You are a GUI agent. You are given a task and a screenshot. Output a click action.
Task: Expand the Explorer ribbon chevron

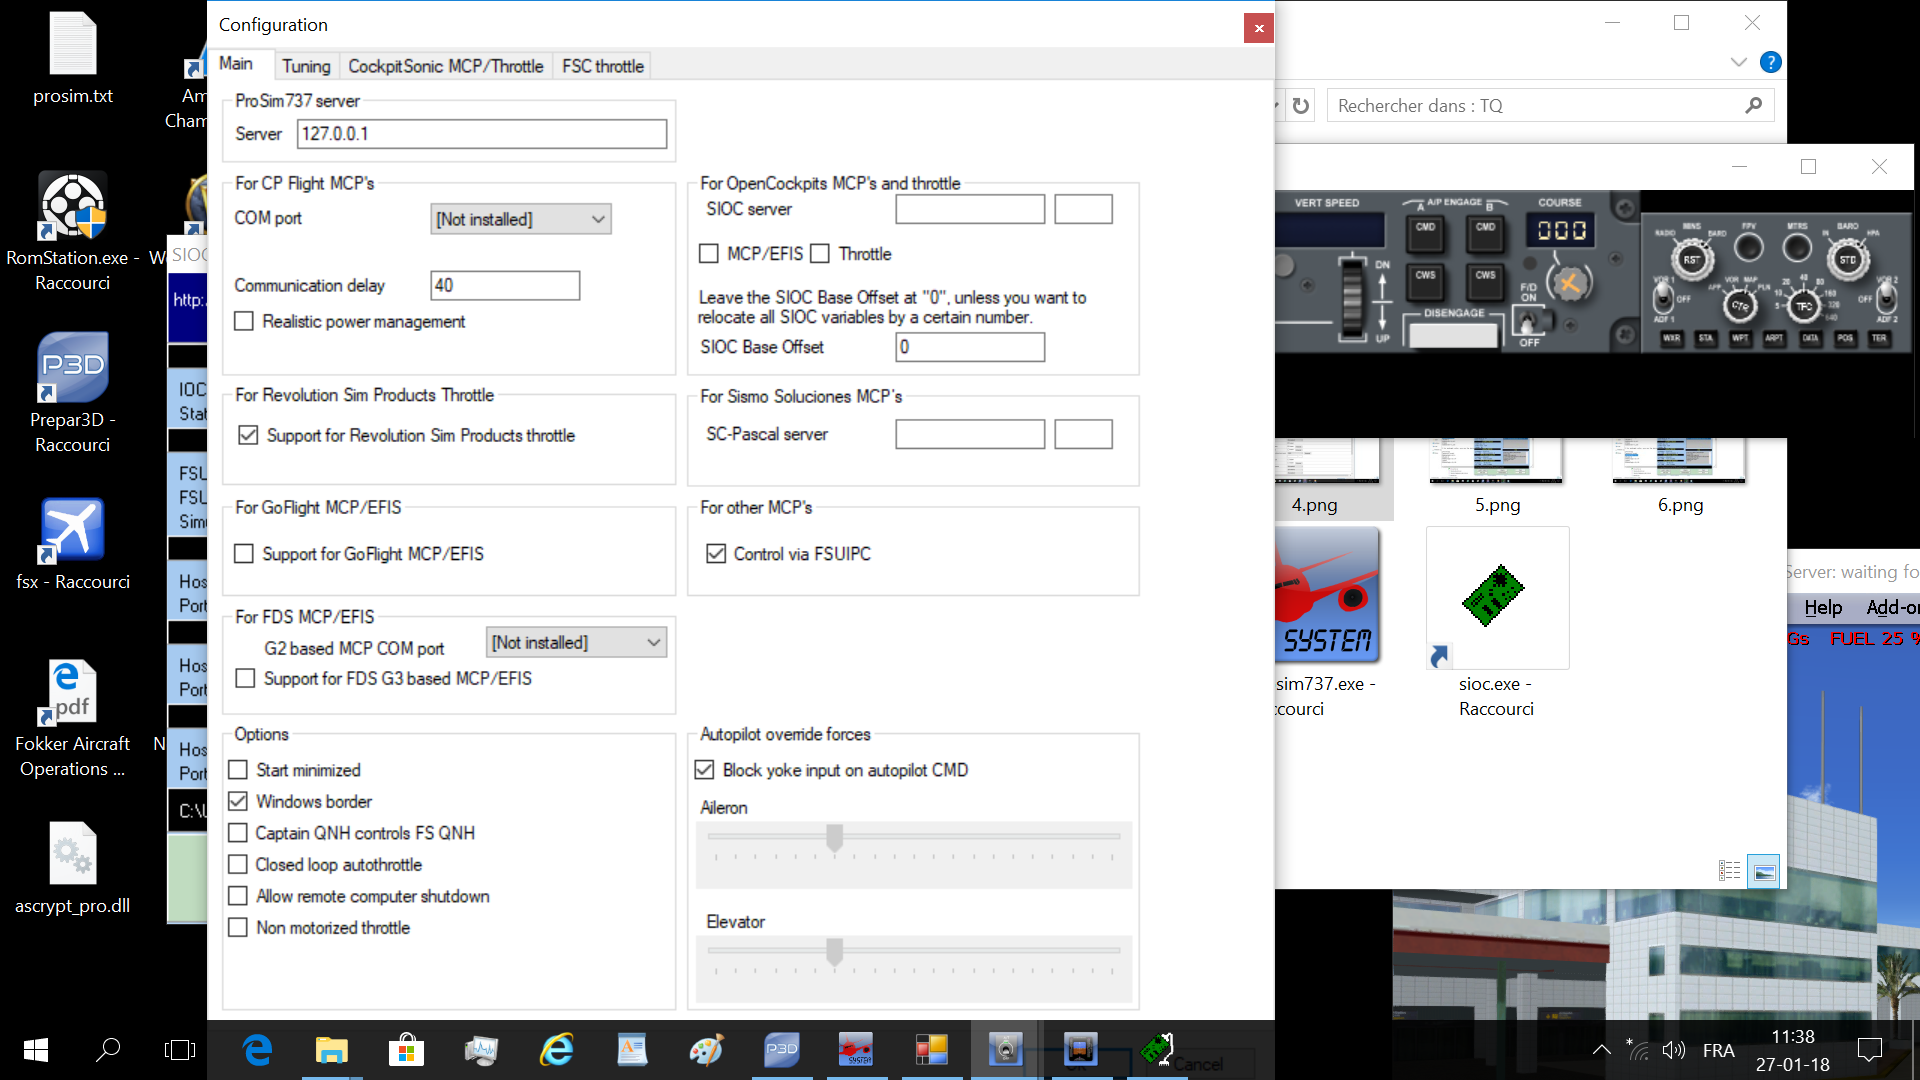point(1738,62)
